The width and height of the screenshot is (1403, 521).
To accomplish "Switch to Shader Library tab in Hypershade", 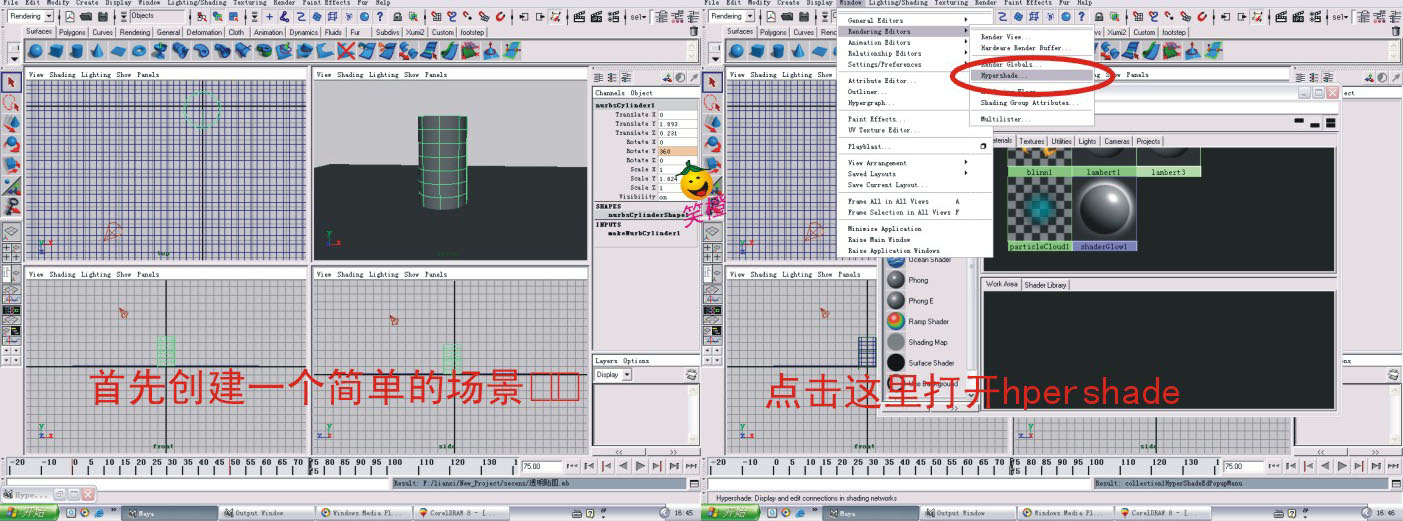I will (1045, 284).
